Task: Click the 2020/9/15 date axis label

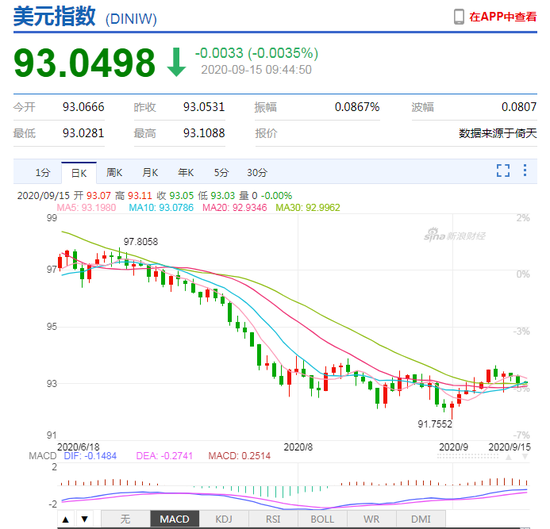Action: 510,447
